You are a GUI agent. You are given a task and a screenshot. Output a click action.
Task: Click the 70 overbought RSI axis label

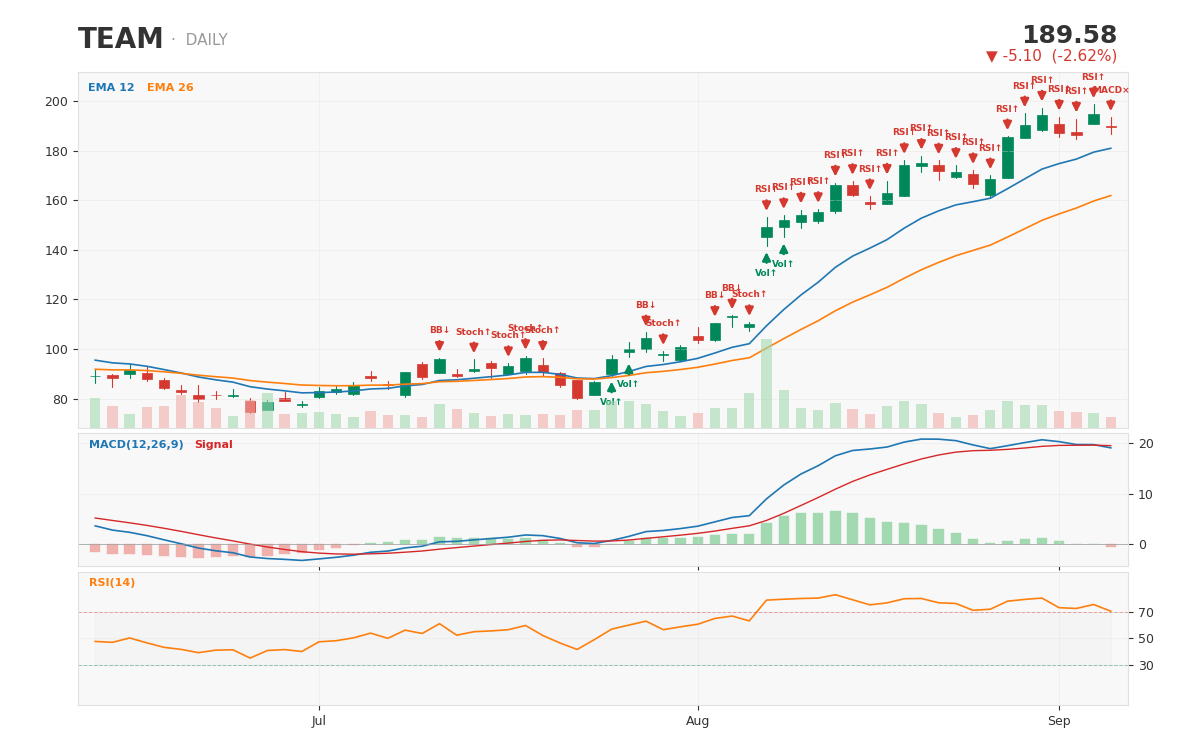(1146, 613)
